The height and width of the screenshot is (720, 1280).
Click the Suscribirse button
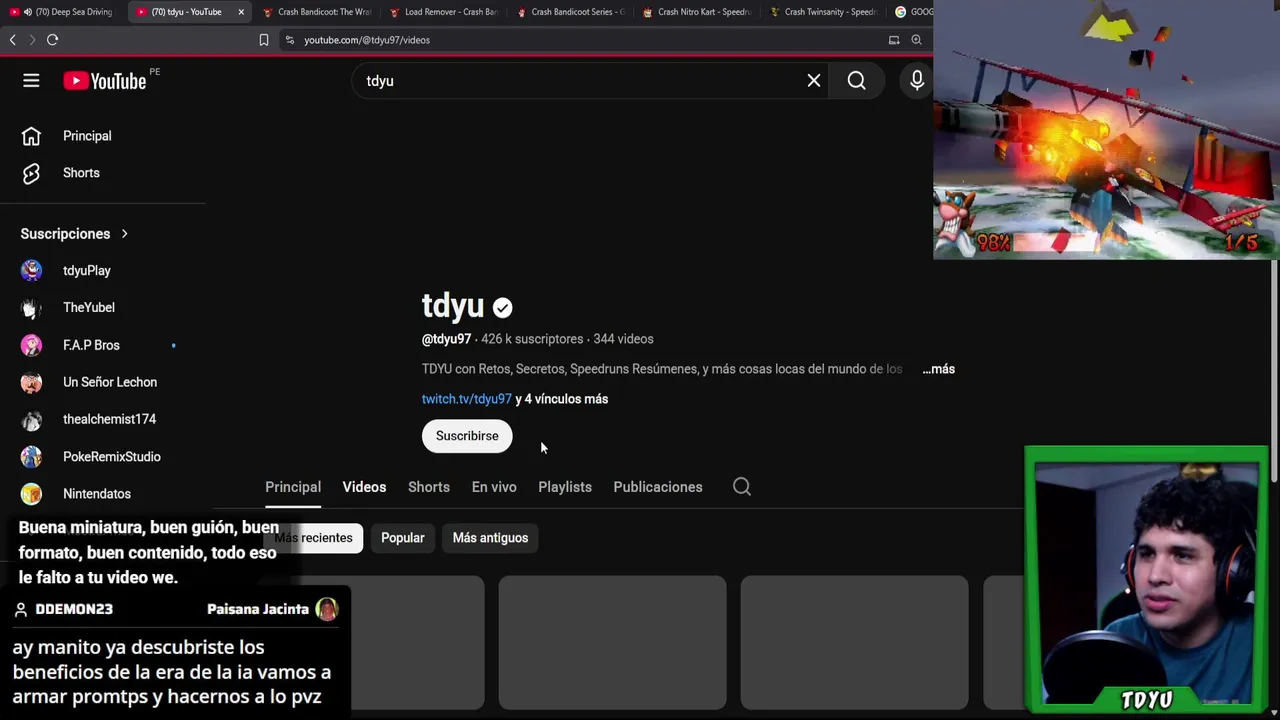[467, 436]
